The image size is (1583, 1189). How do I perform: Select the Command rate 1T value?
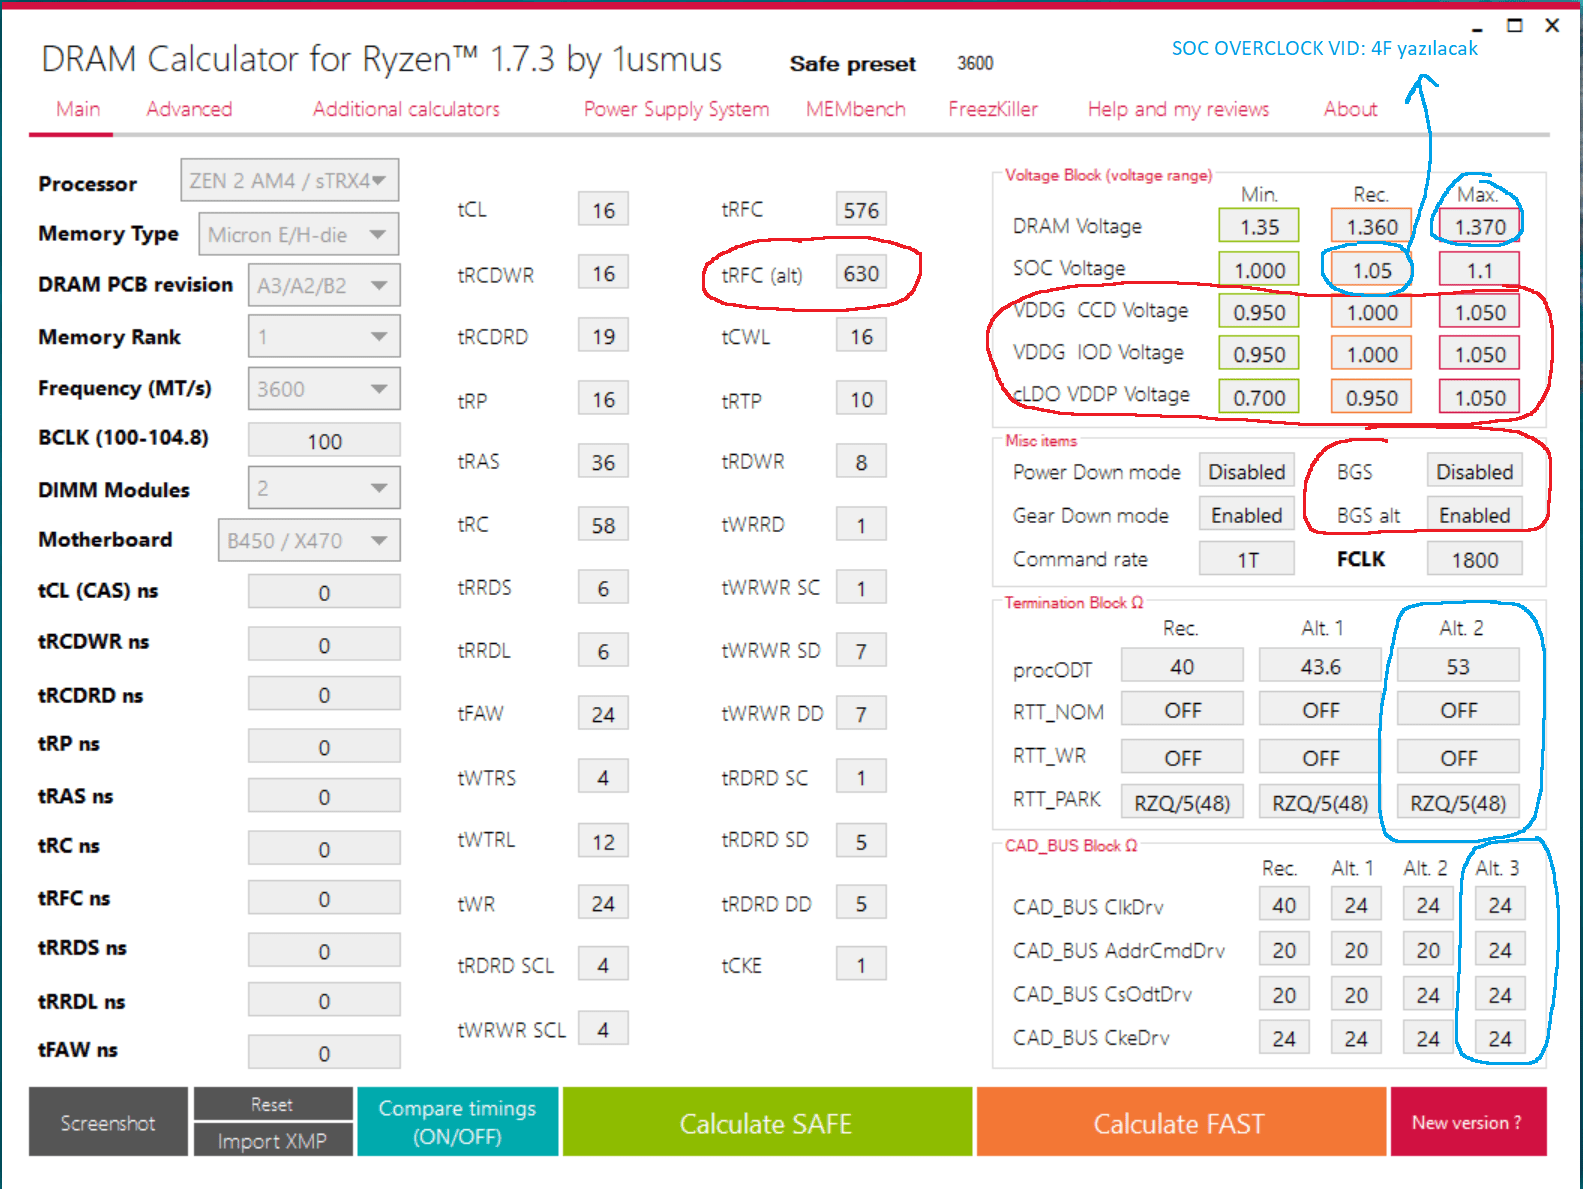[x=1247, y=559]
